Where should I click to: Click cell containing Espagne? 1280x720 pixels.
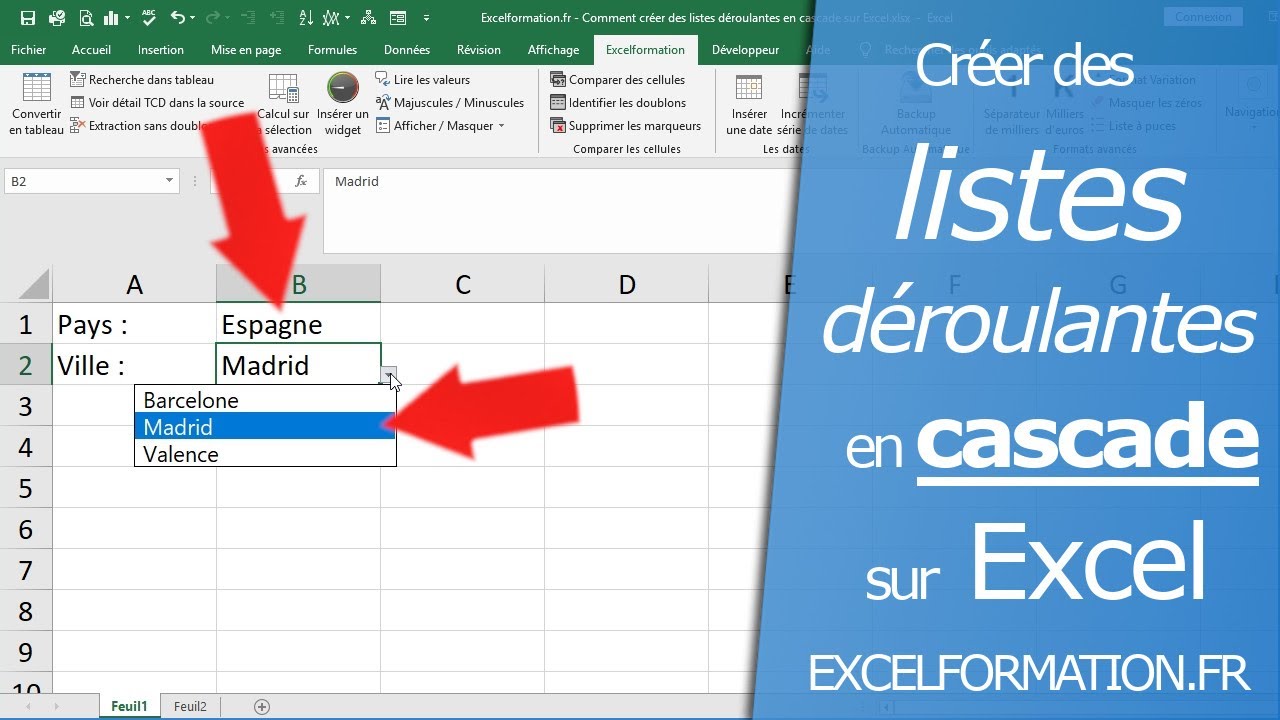pos(298,324)
